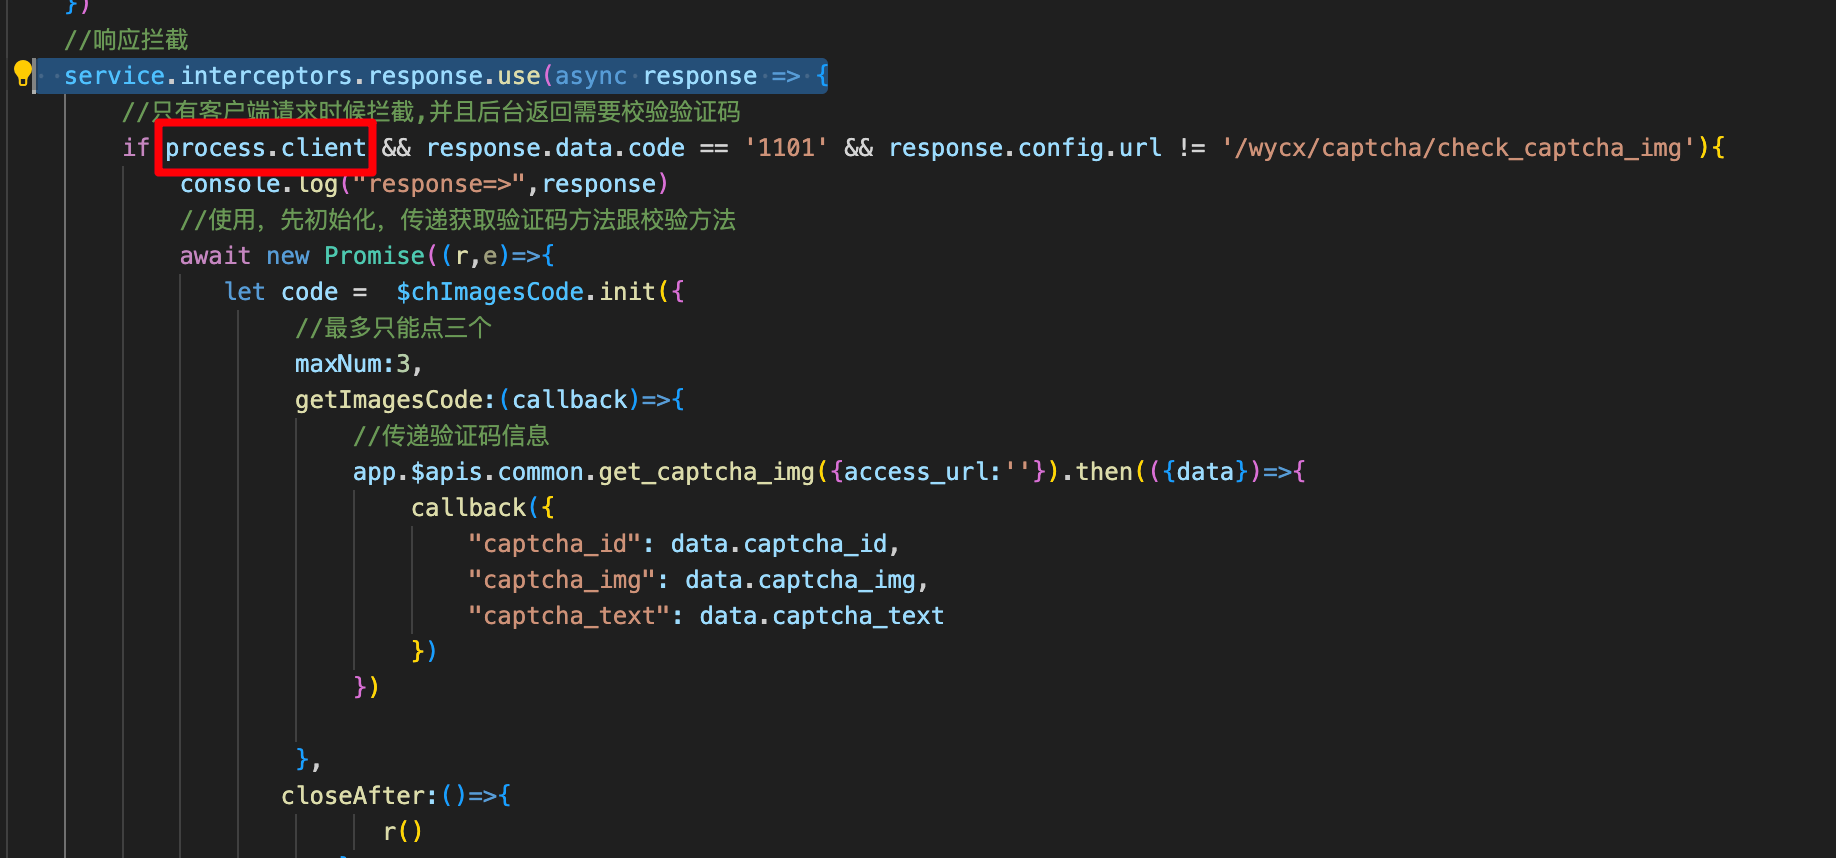Viewport: 1836px width, 858px height.
Task: Click the comment '//响应拦截'
Action: 126,40
